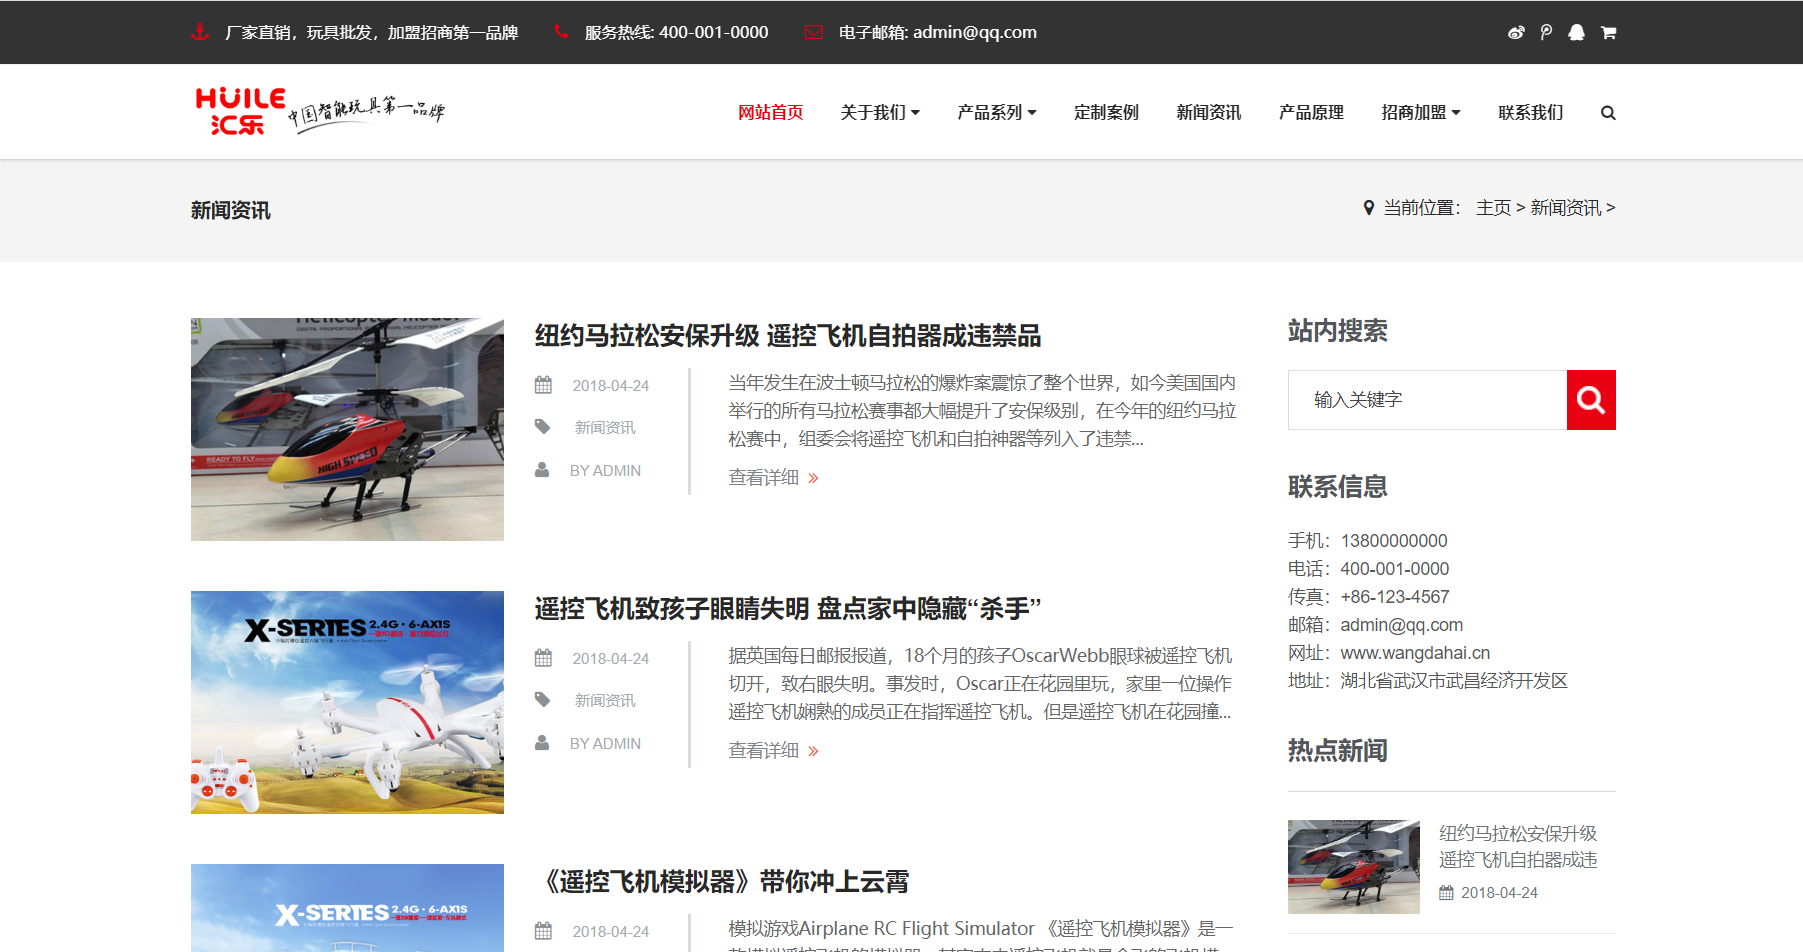The width and height of the screenshot is (1803, 952).
Task: Expand the 招商加盟 dropdown menu
Action: point(1421,113)
